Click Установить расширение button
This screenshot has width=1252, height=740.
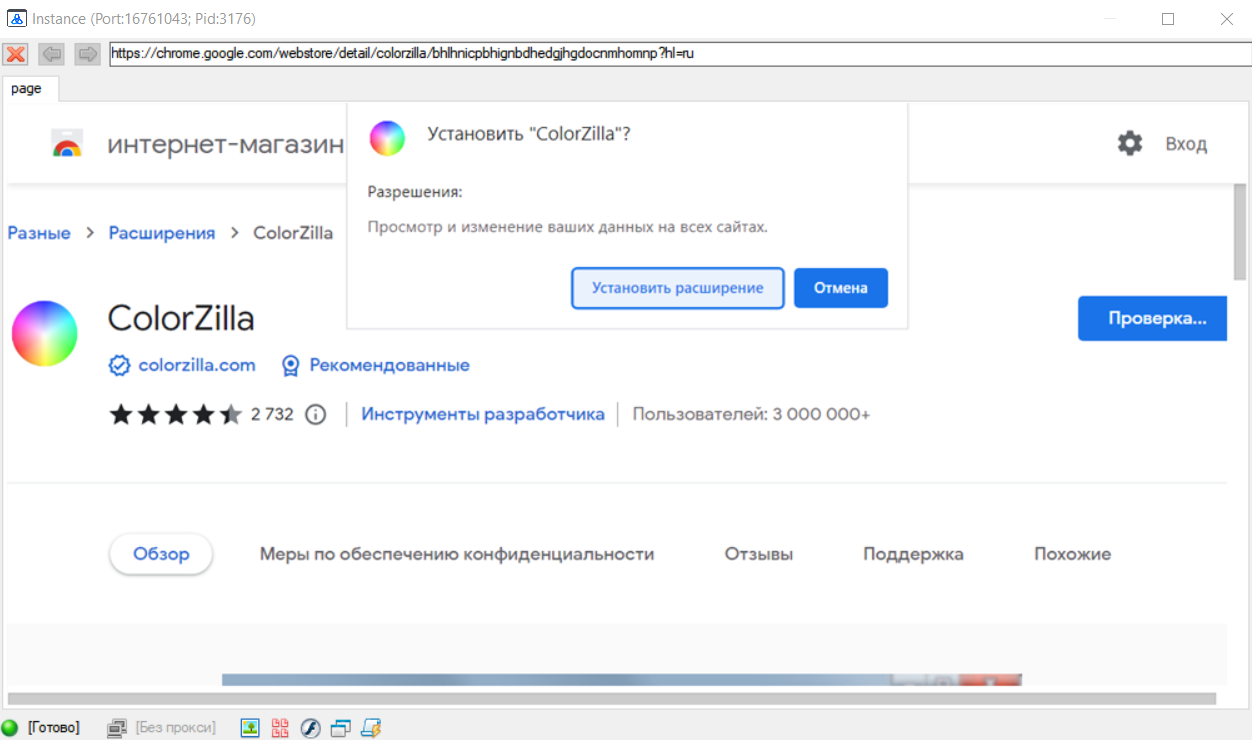pos(678,288)
